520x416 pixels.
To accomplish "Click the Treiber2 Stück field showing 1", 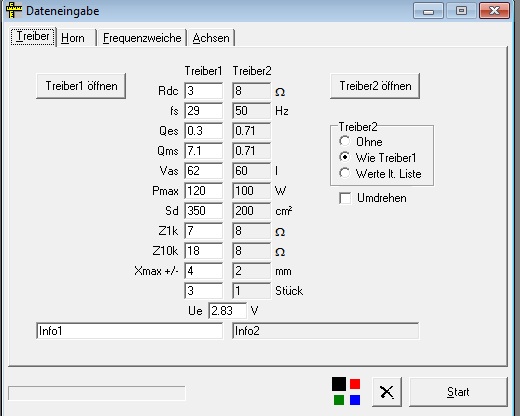I will 252,291.
